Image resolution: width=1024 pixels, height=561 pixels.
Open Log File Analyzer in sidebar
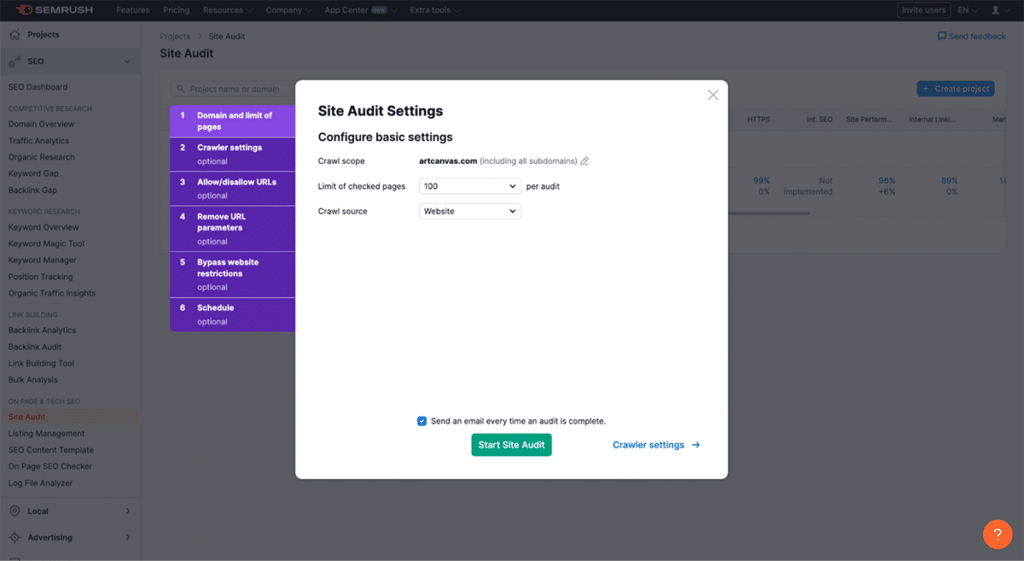tap(40, 483)
